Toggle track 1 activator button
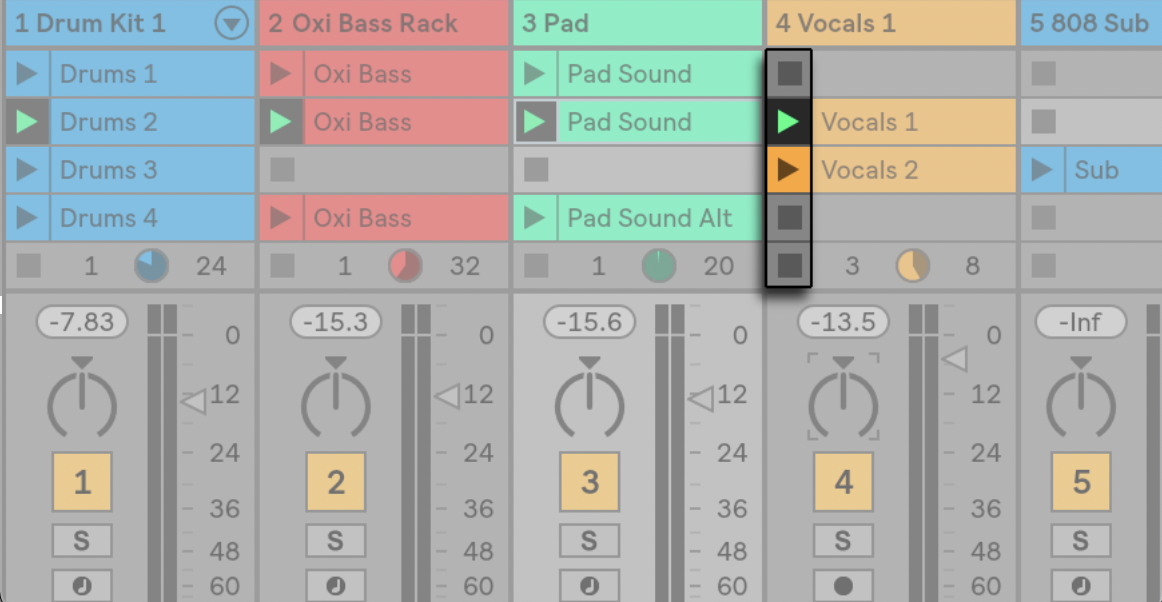The width and height of the screenshot is (1162, 602). pyautogui.click(x=82, y=482)
